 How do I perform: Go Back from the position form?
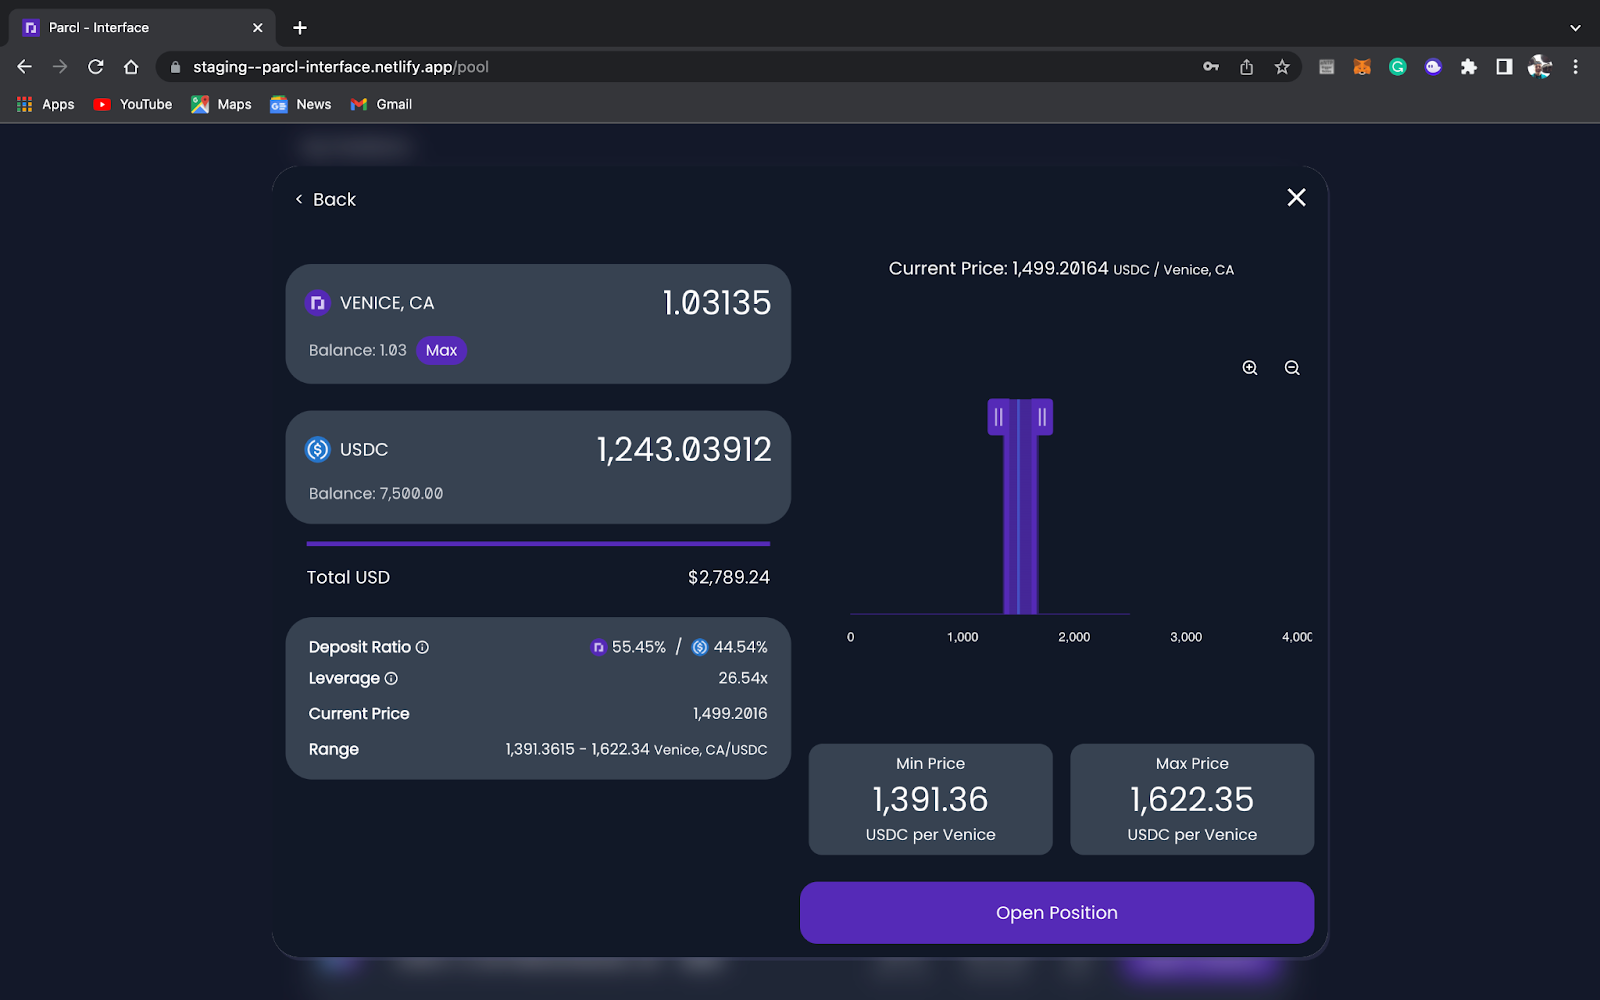point(326,199)
